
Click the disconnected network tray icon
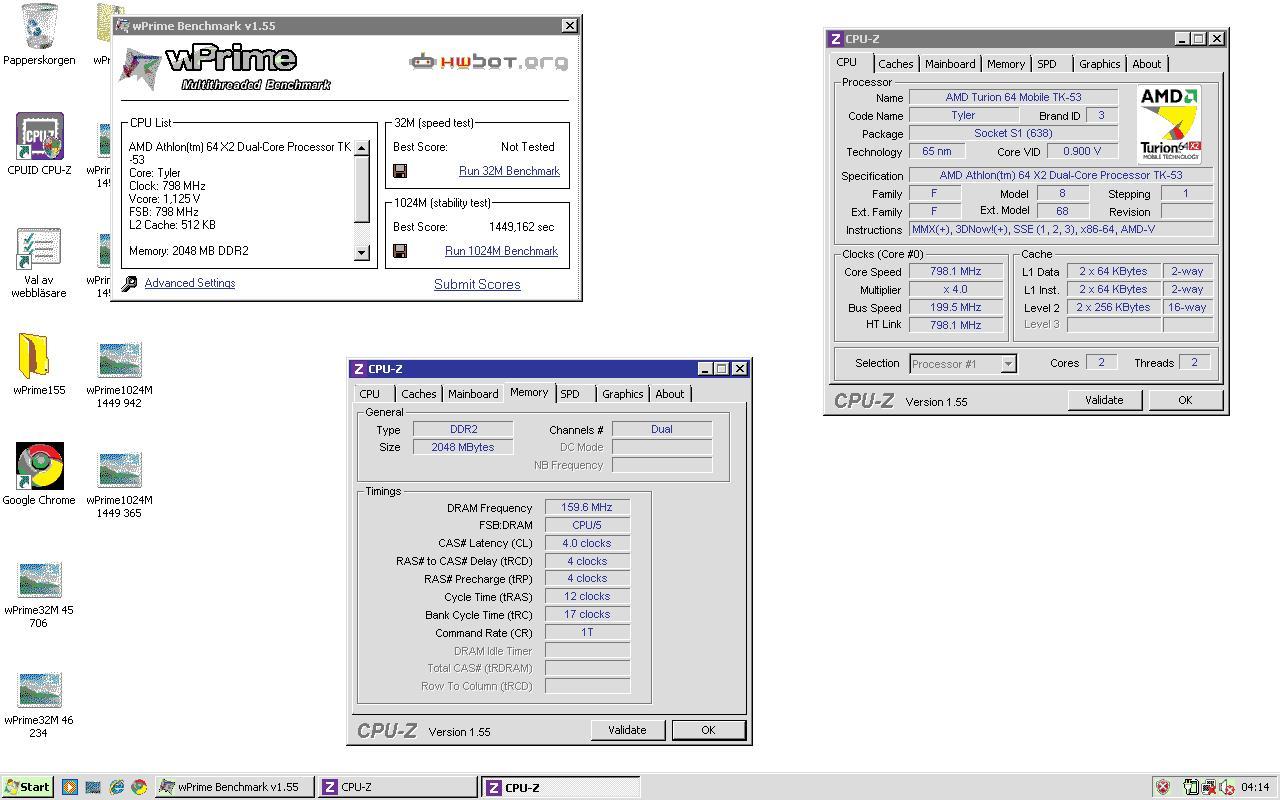coord(1208,787)
